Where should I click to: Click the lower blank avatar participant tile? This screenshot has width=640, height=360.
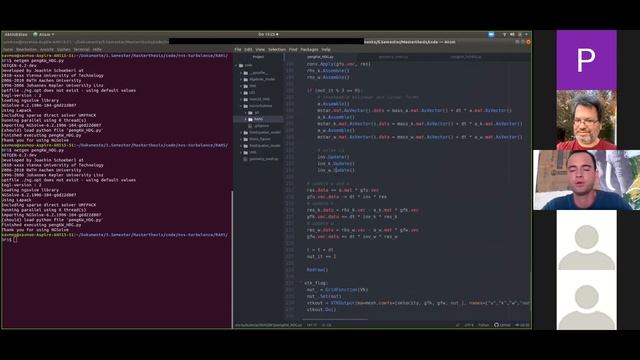point(587,300)
